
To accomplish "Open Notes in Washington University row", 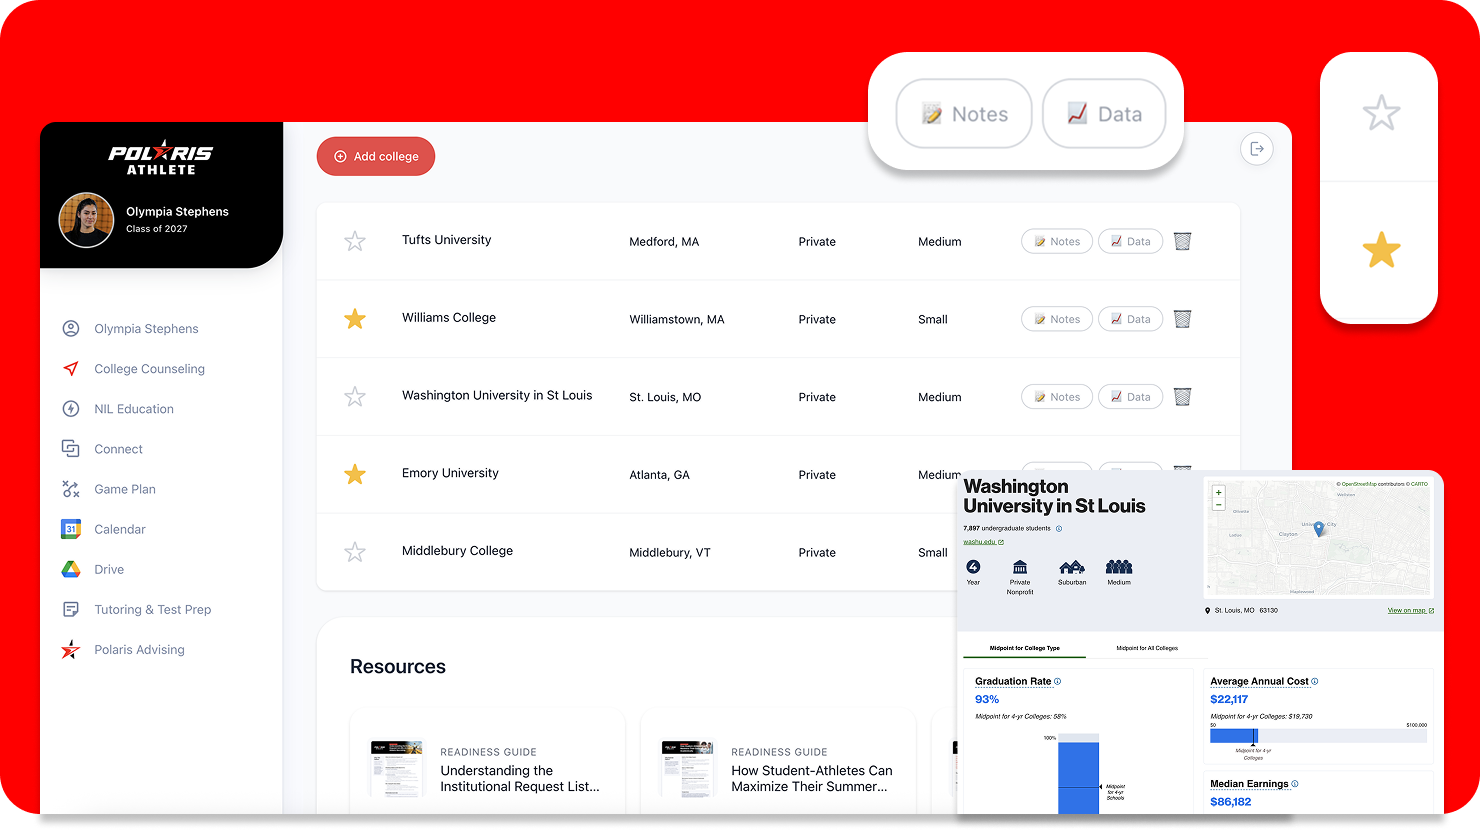I will coord(1057,397).
